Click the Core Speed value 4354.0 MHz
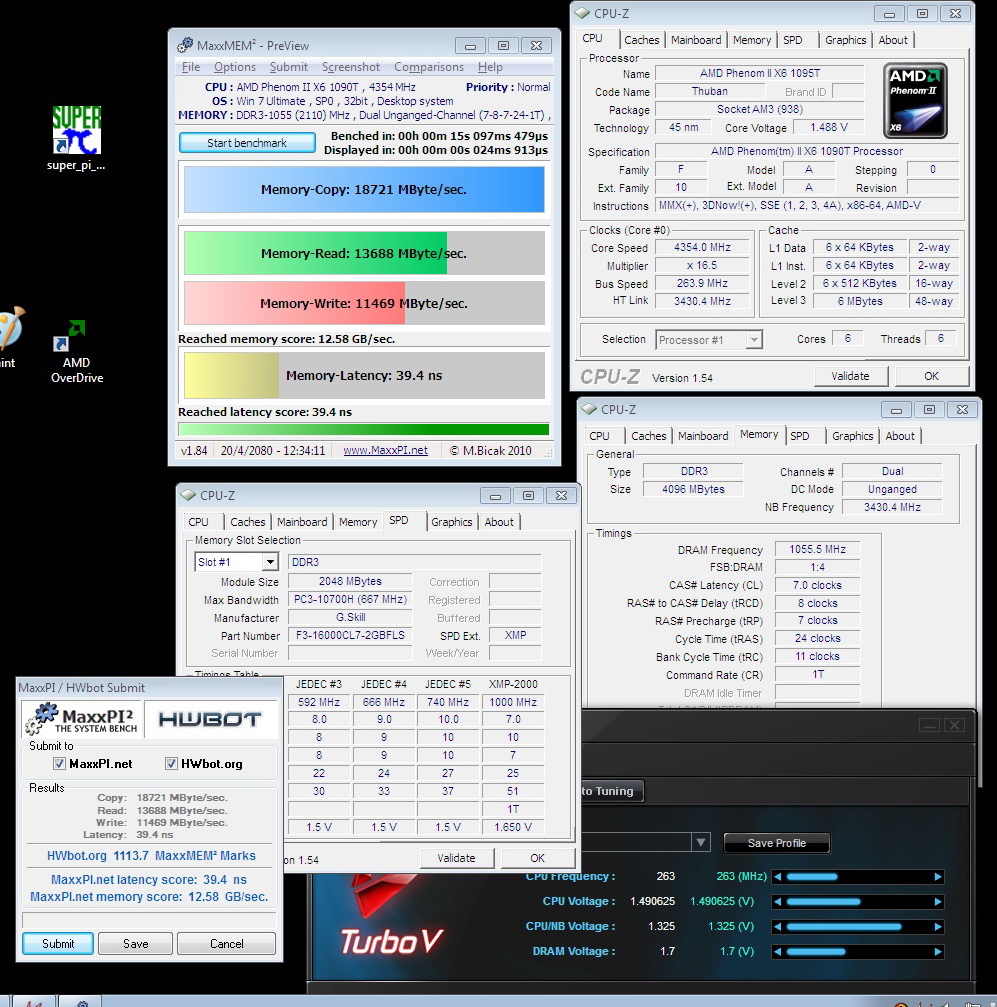The width and height of the screenshot is (997, 1007). [x=702, y=247]
